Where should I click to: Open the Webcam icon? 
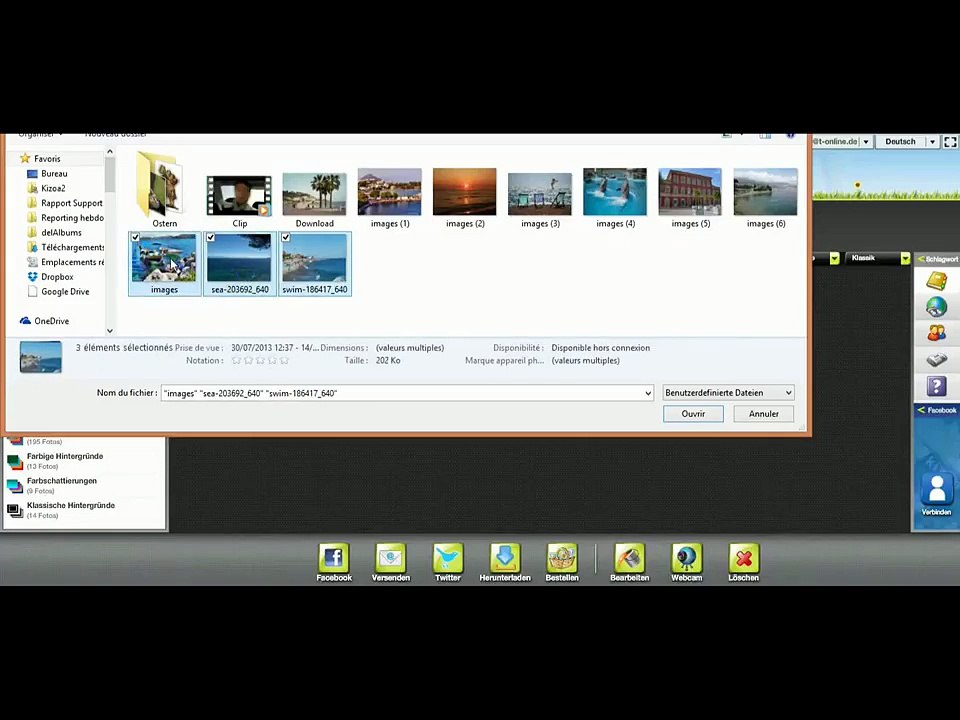coord(686,558)
